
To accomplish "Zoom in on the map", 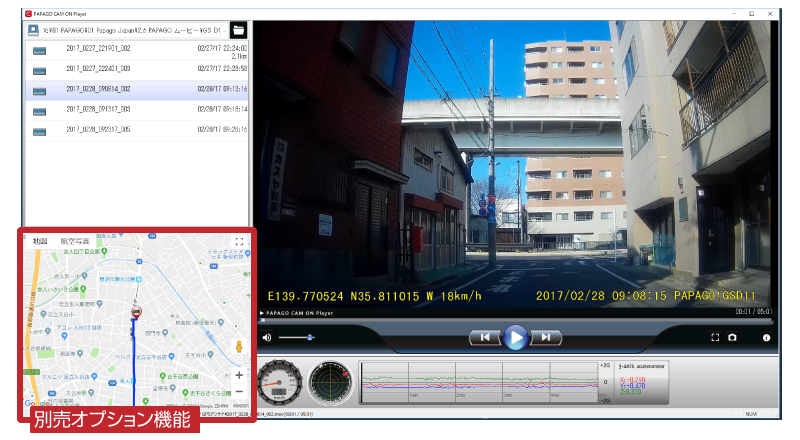I will (239, 376).
